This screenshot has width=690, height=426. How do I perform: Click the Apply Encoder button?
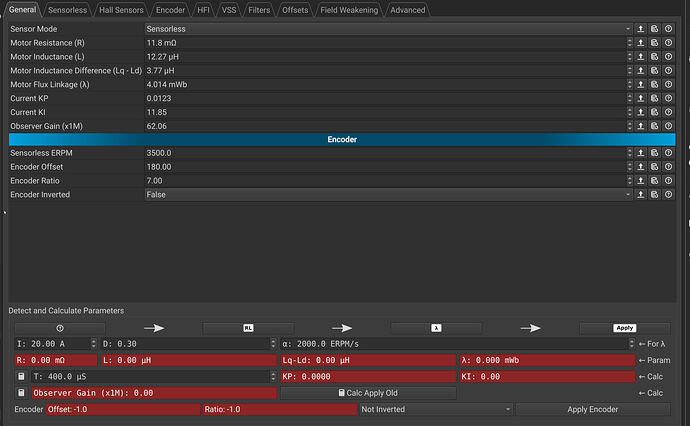point(592,409)
